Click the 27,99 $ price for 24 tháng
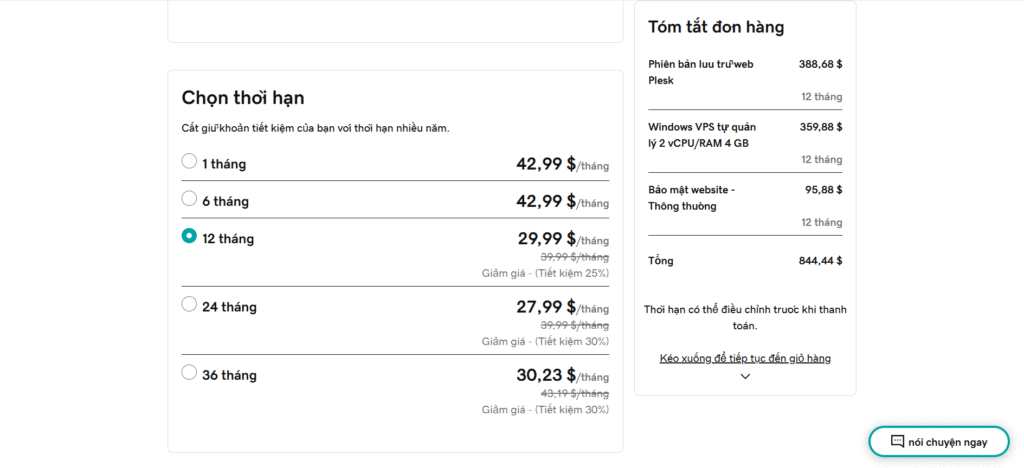This screenshot has width=1024, height=468. tap(546, 307)
